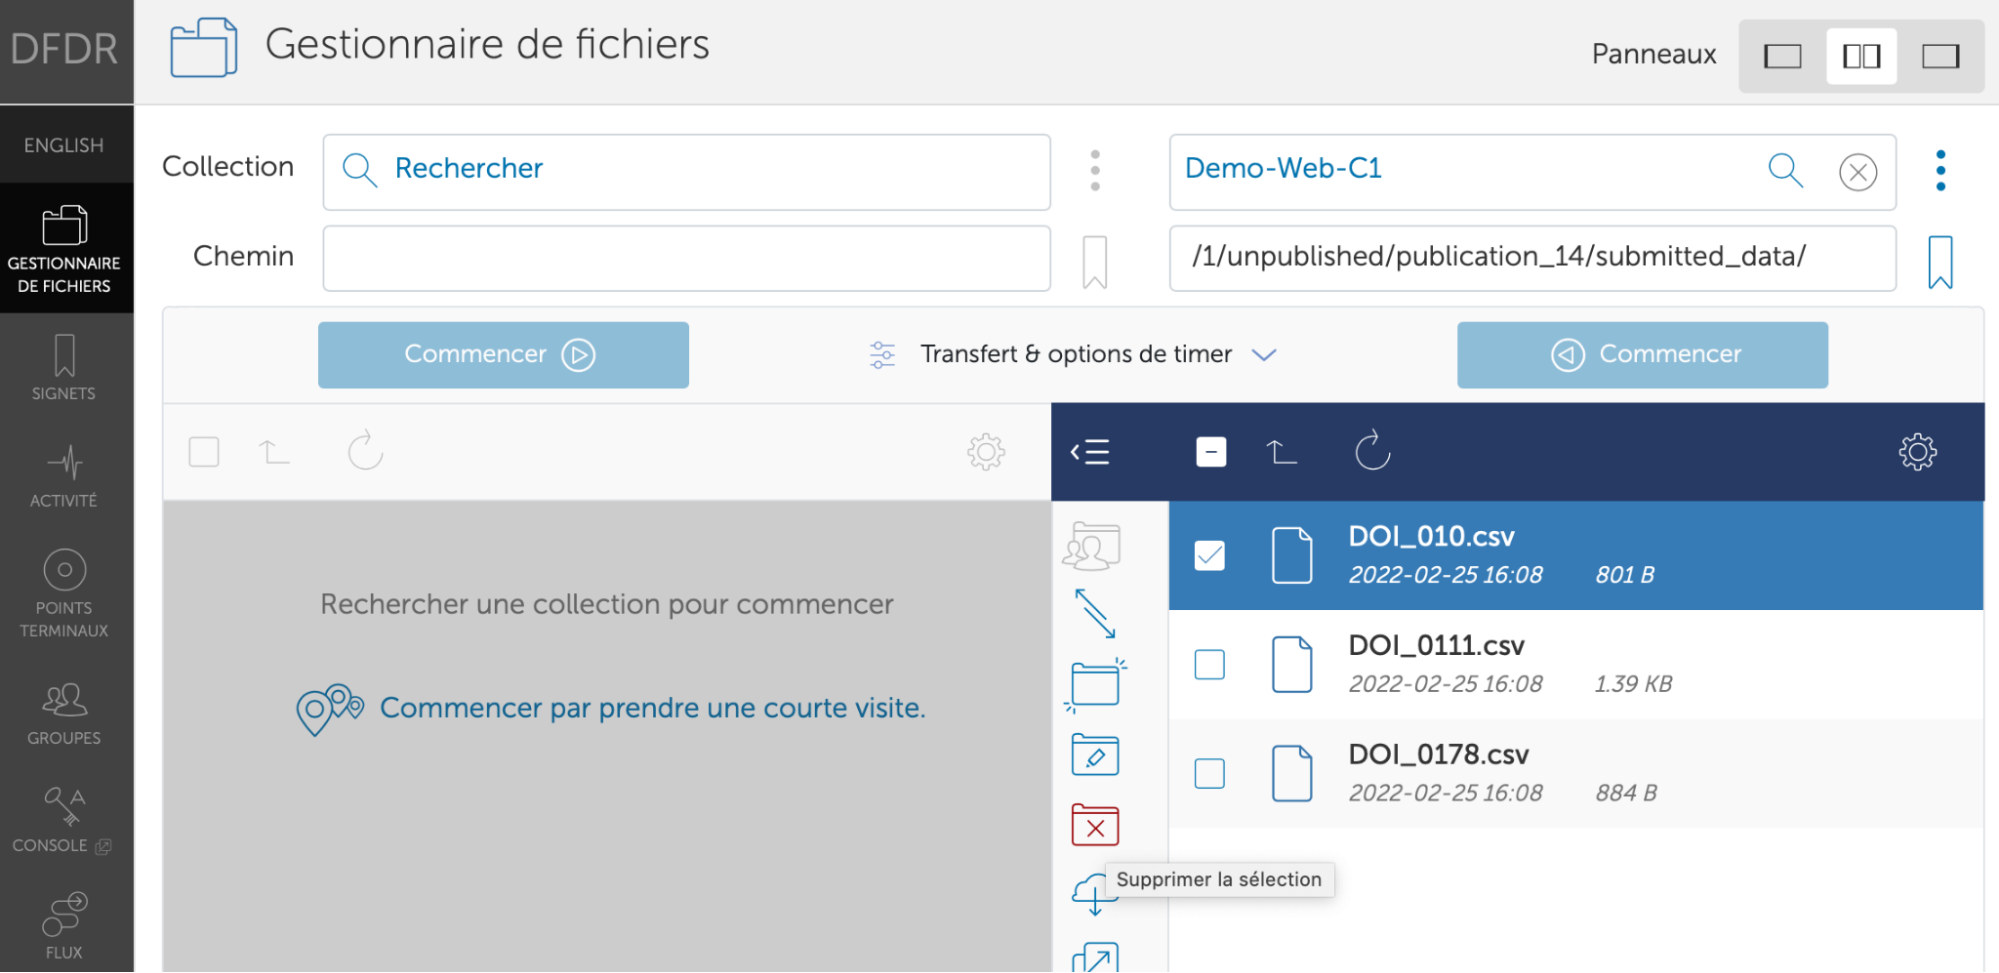Delete the selection red folder icon
This screenshot has width=1999, height=973.
click(1095, 825)
